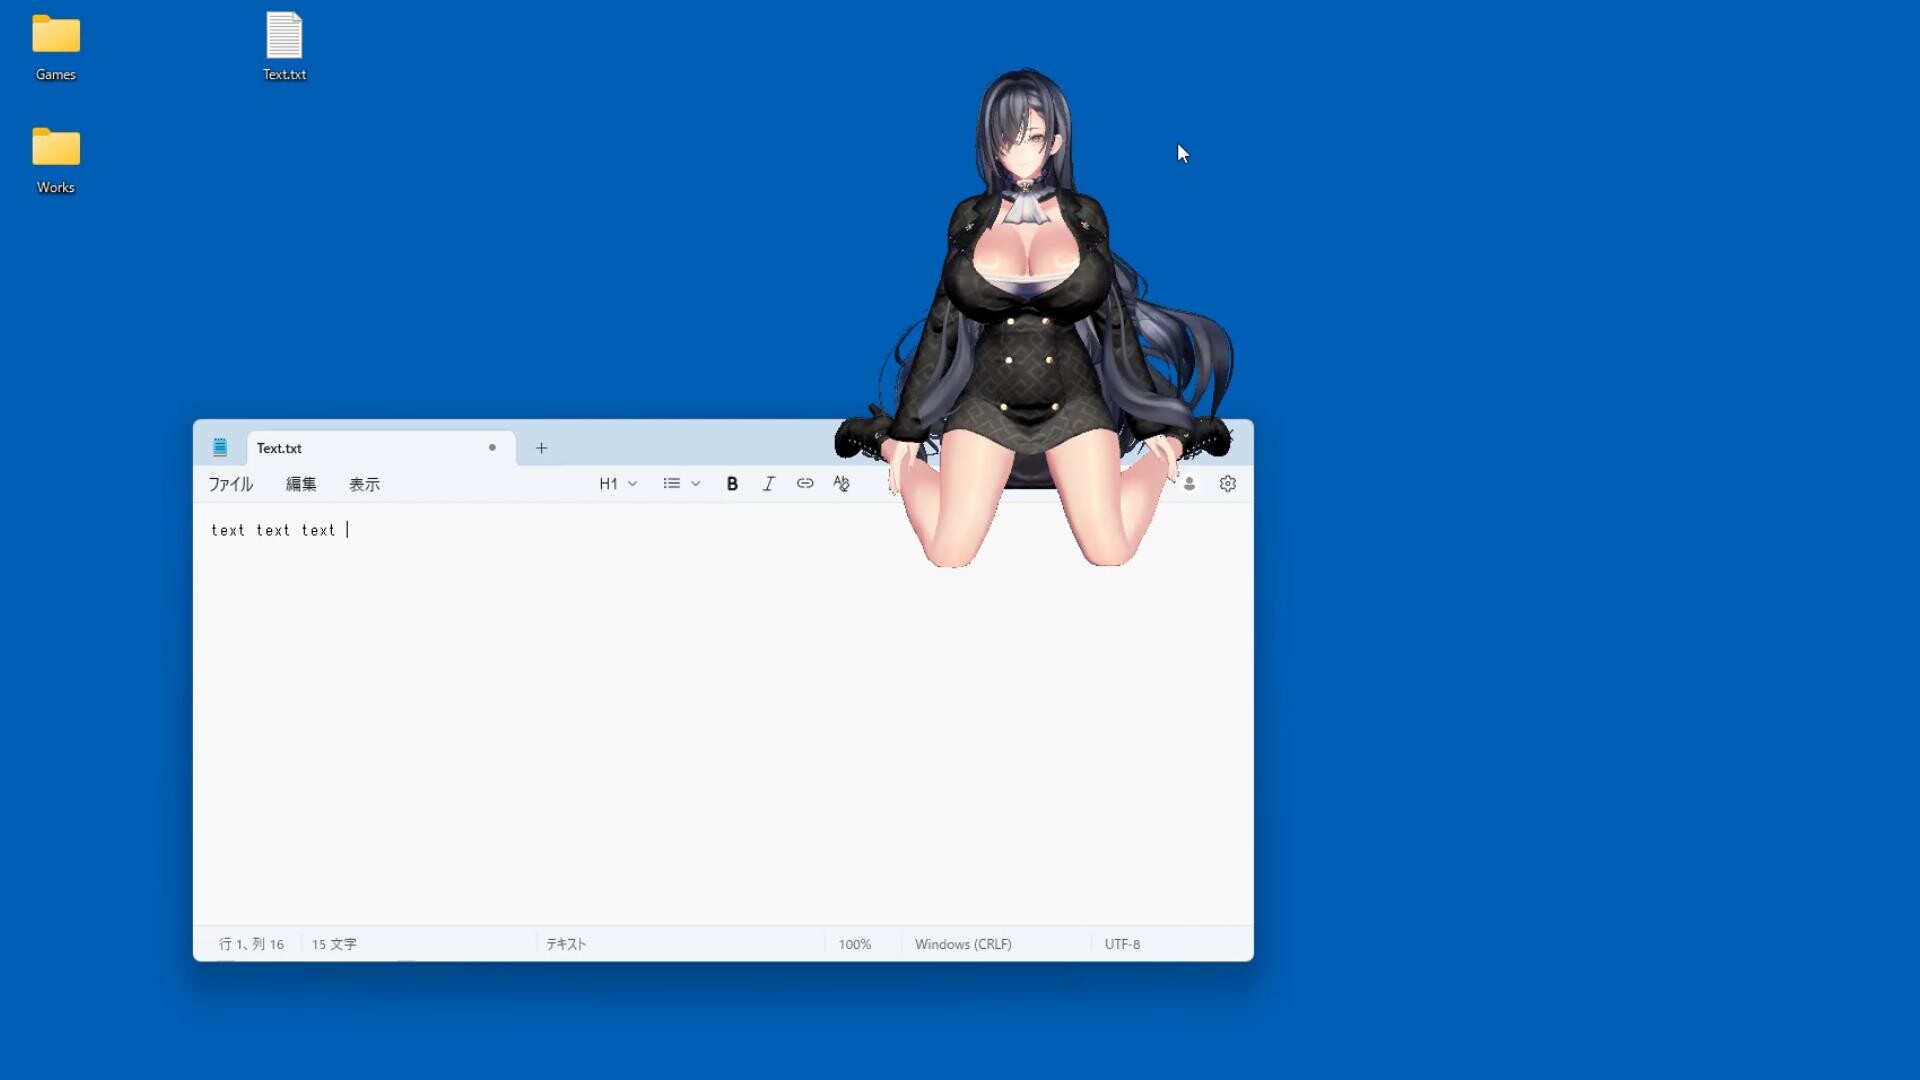Clear formatting with the erase-format icon
This screenshot has height=1080, width=1920.
841,483
